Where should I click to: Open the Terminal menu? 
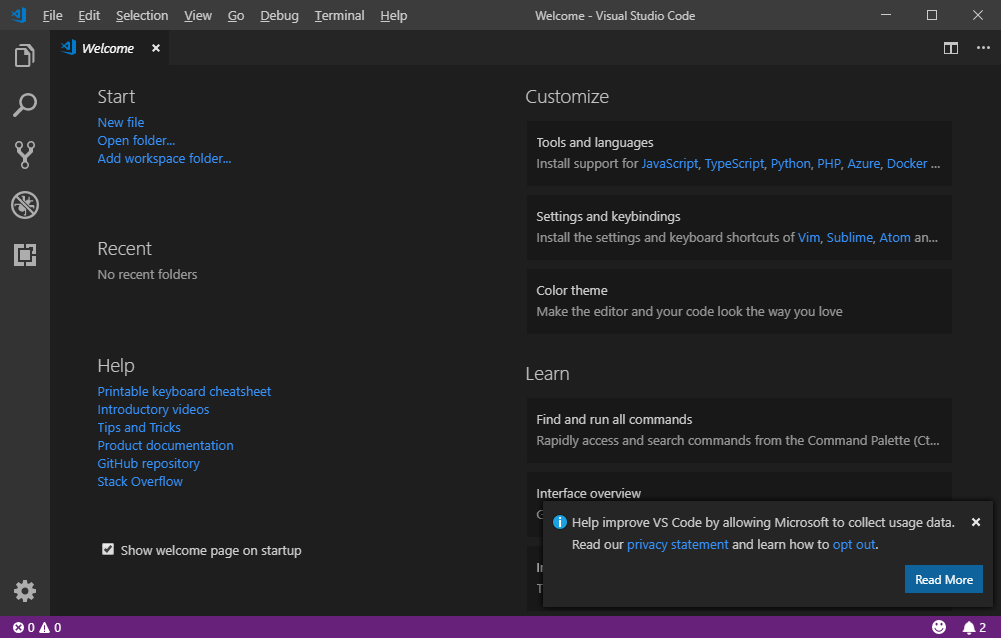click(x=339, y=16)
